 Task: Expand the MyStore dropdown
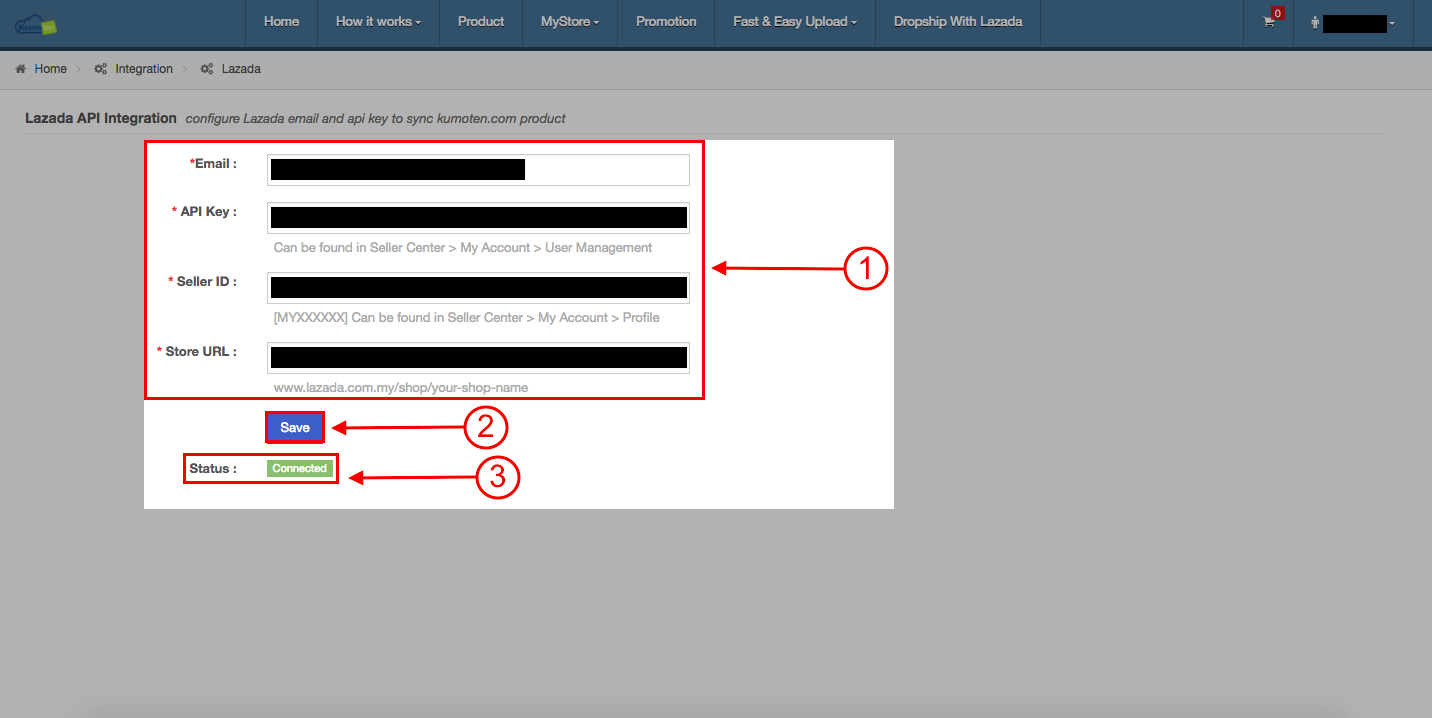pyautogui.click(x=570, y=22)
